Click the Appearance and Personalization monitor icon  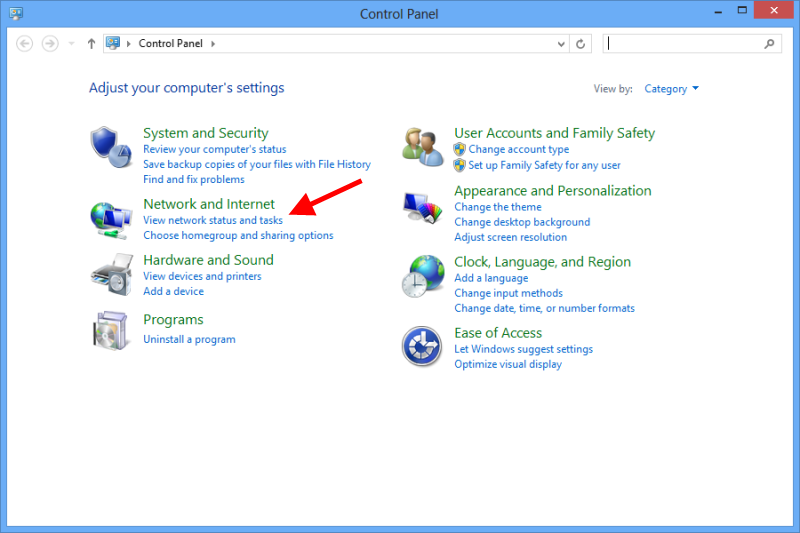coord(422,208)
